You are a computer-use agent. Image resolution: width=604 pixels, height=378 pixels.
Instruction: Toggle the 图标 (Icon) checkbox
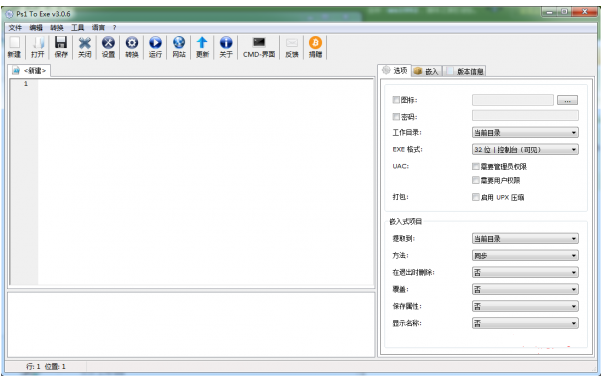396,100
